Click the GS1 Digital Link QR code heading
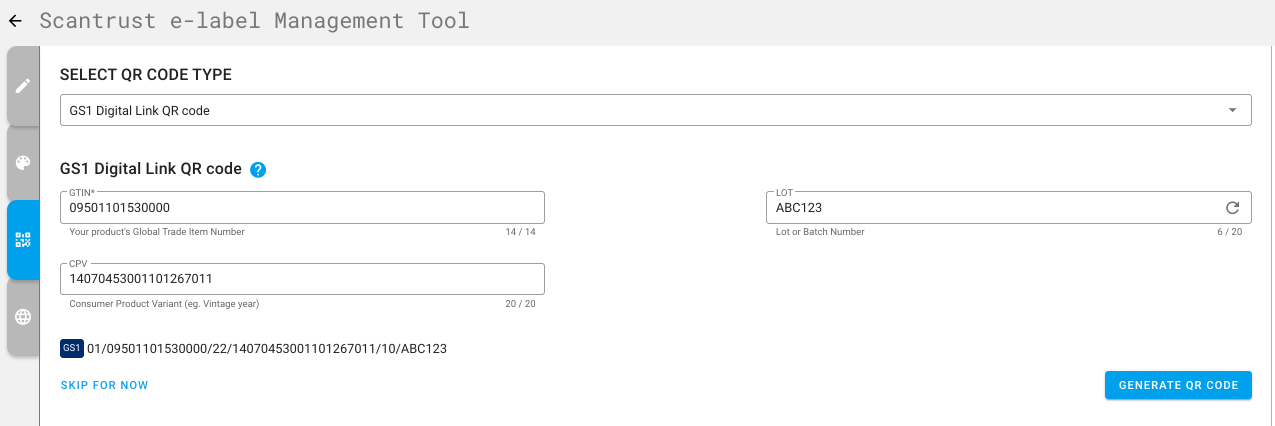The width and height of the screenshot is (1275, 426). pos(151,169)
